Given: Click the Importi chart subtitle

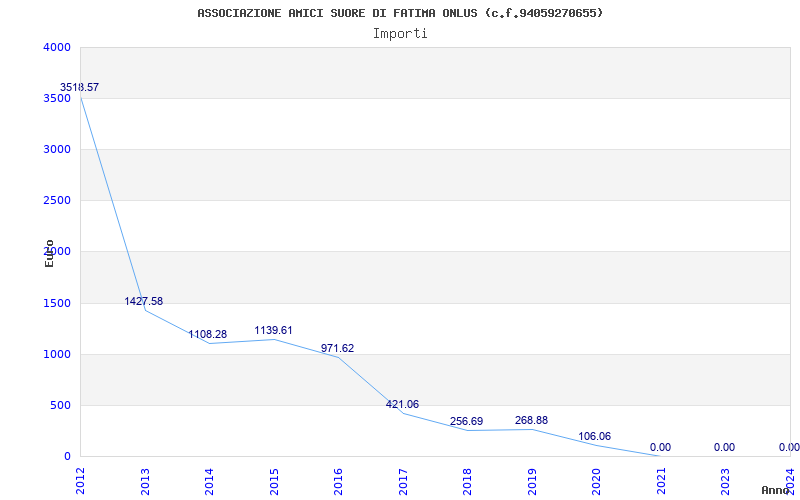Looking at the screenshot, I should [x=400, y=34].
